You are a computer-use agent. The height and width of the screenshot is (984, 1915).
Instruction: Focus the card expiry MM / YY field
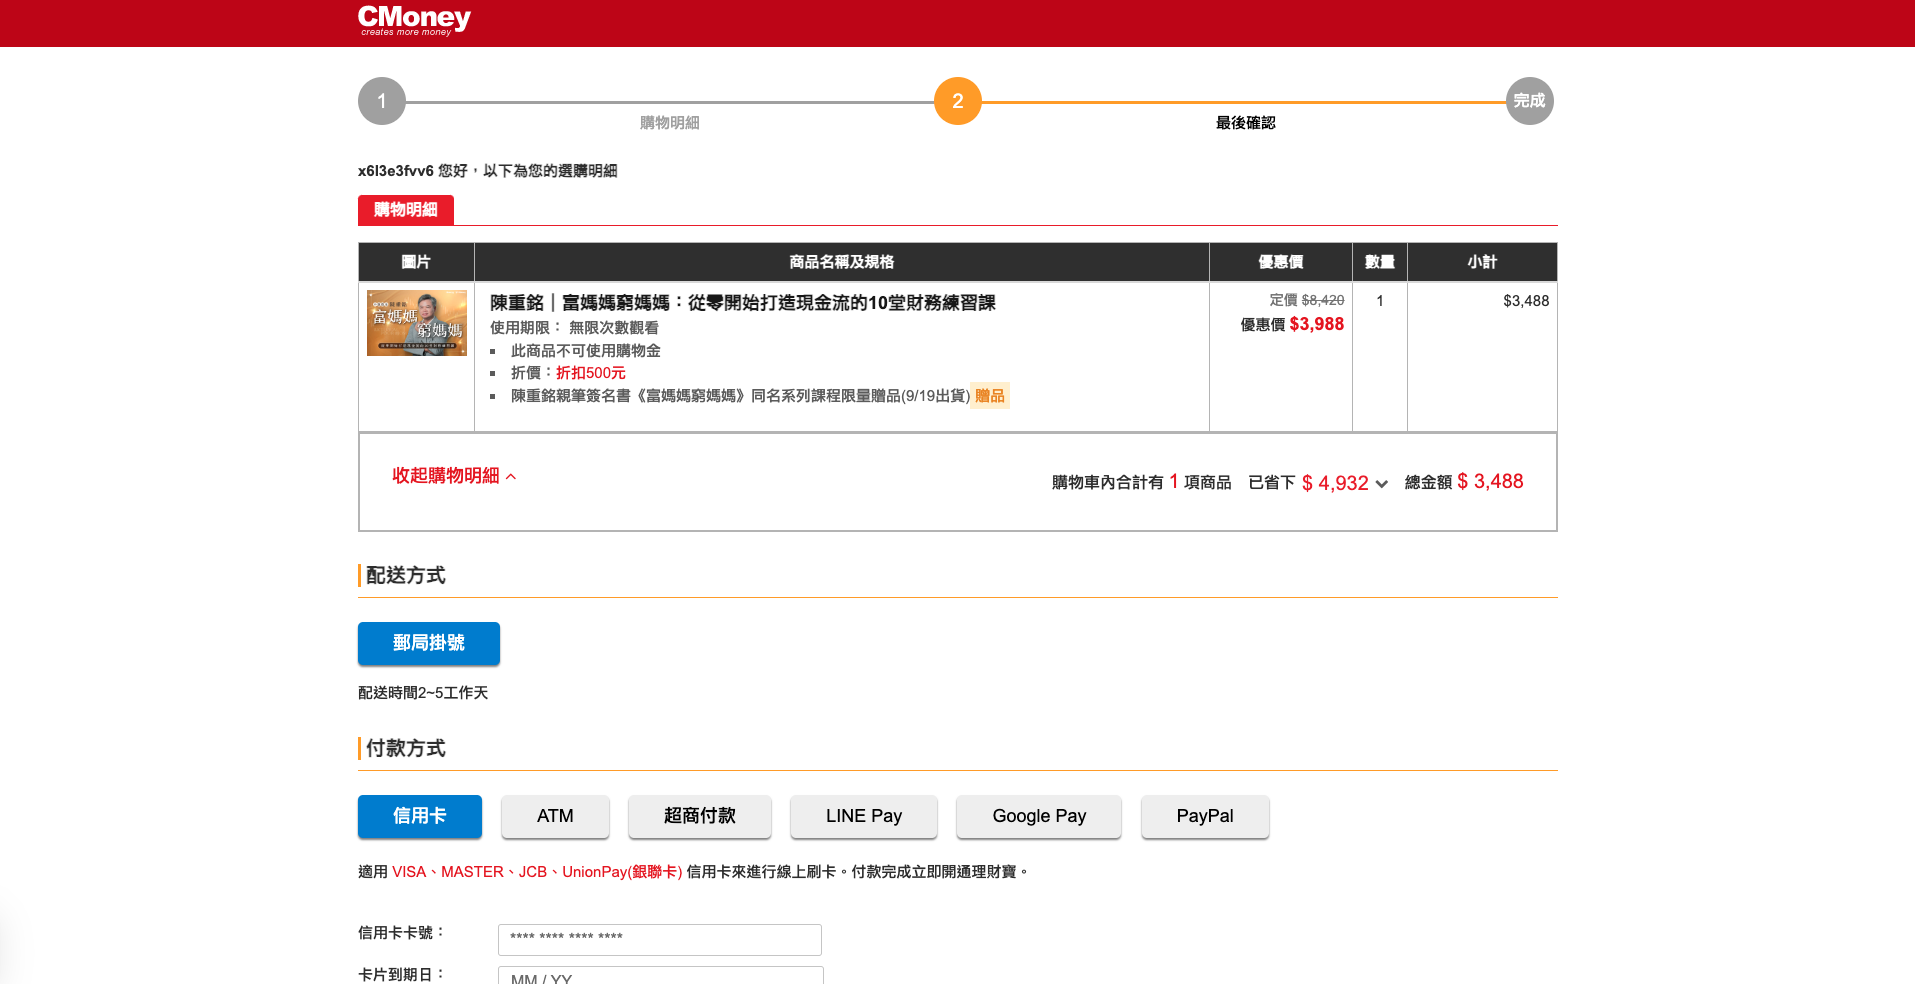tap(659, 976)
